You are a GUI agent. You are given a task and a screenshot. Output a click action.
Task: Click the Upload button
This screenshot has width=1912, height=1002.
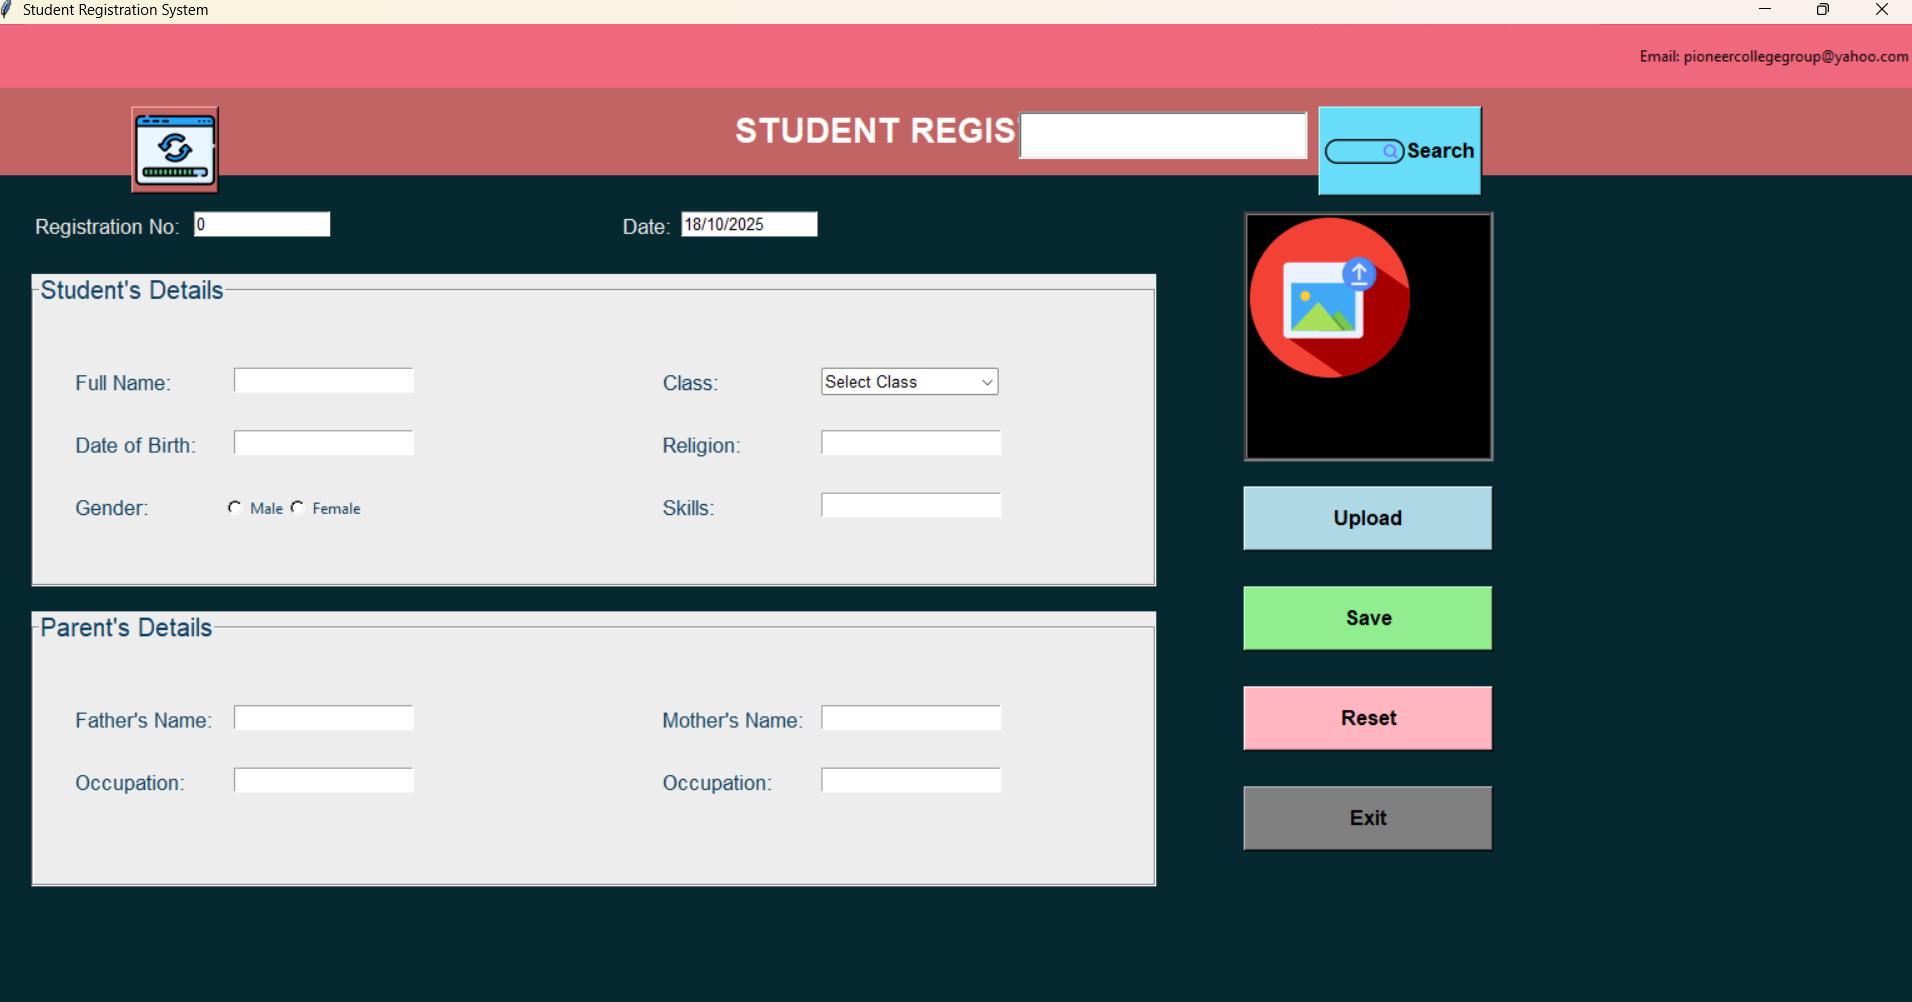(x=1366, y=518)
